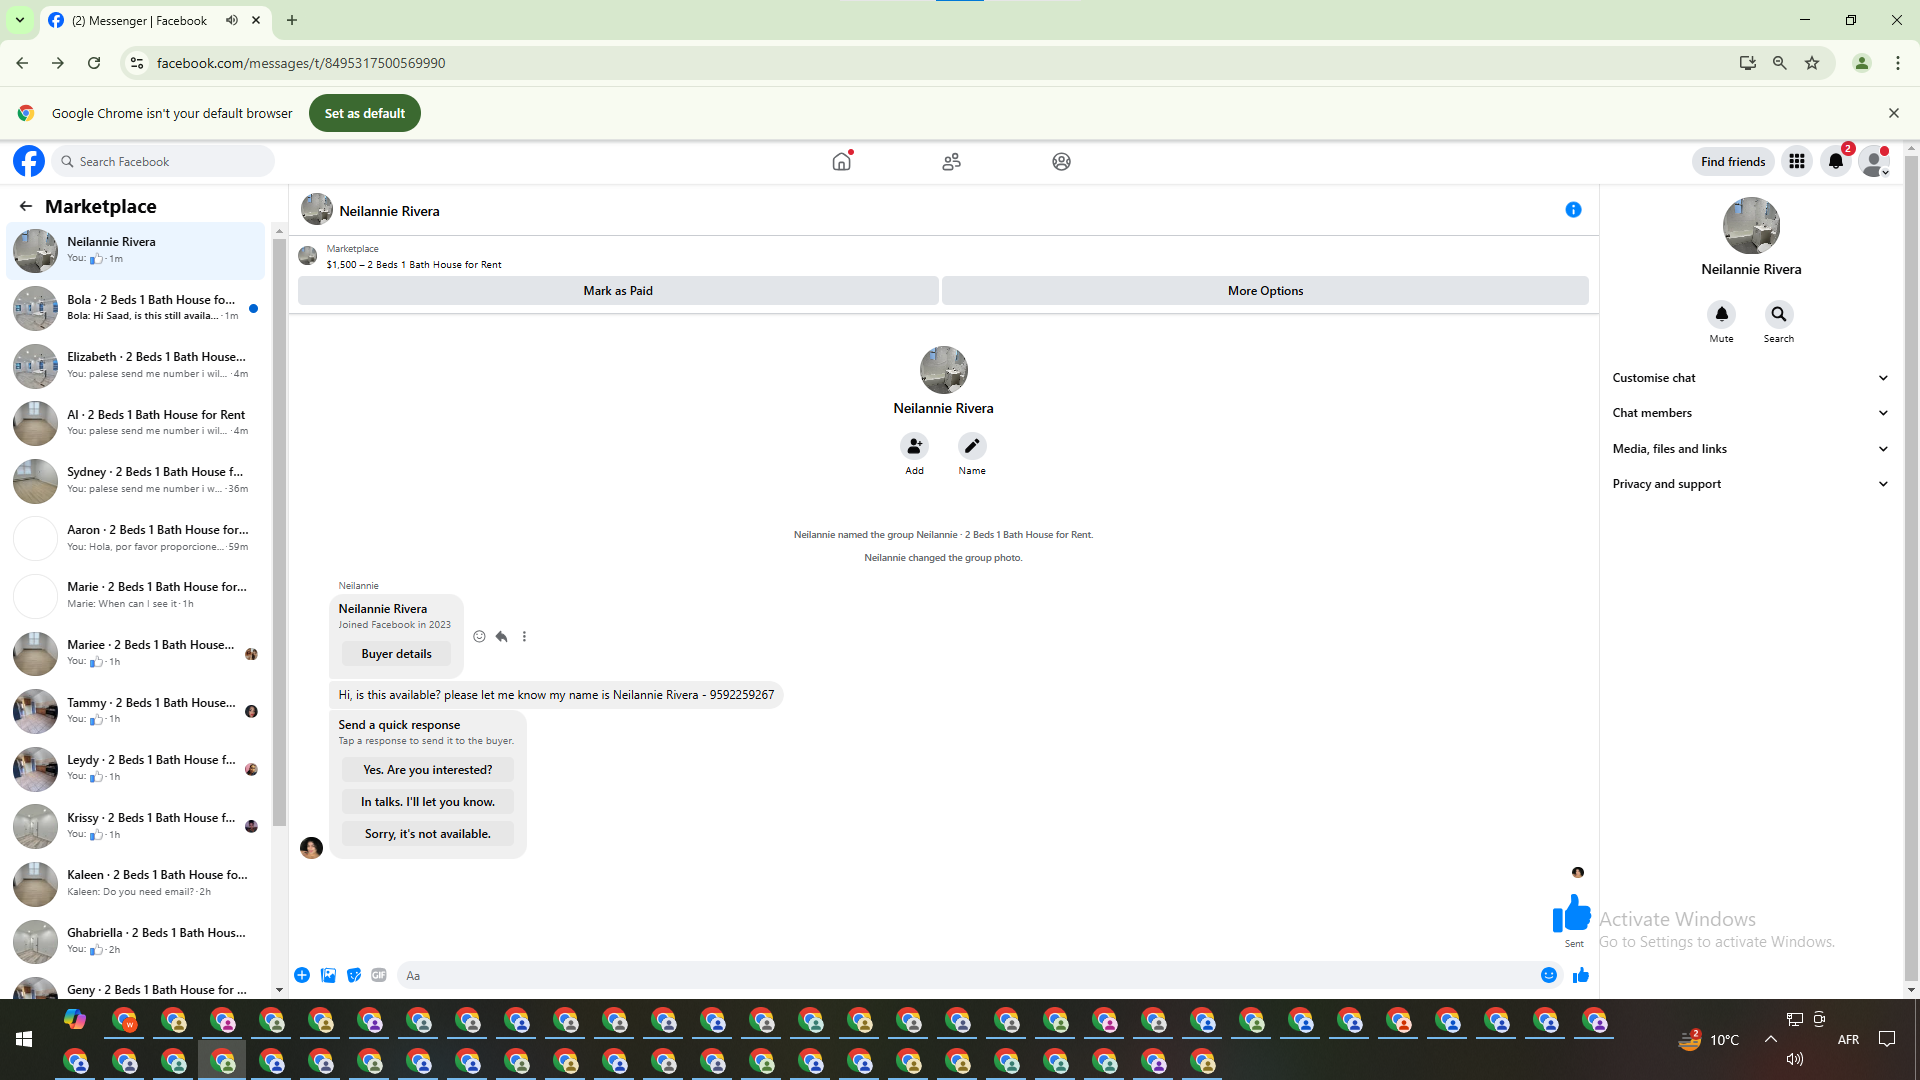1920x1080 pixels.
Task: Open the Friends icon in top navigation
Action: point(951,161)
